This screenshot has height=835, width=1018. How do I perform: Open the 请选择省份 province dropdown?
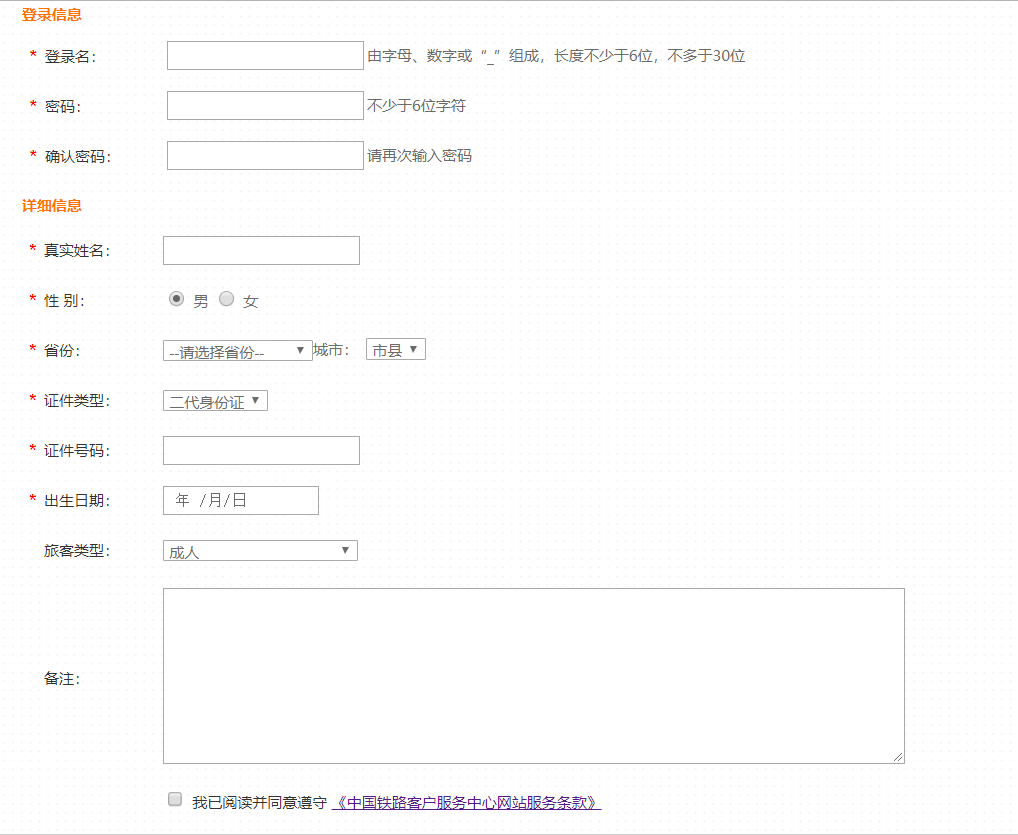237,351
